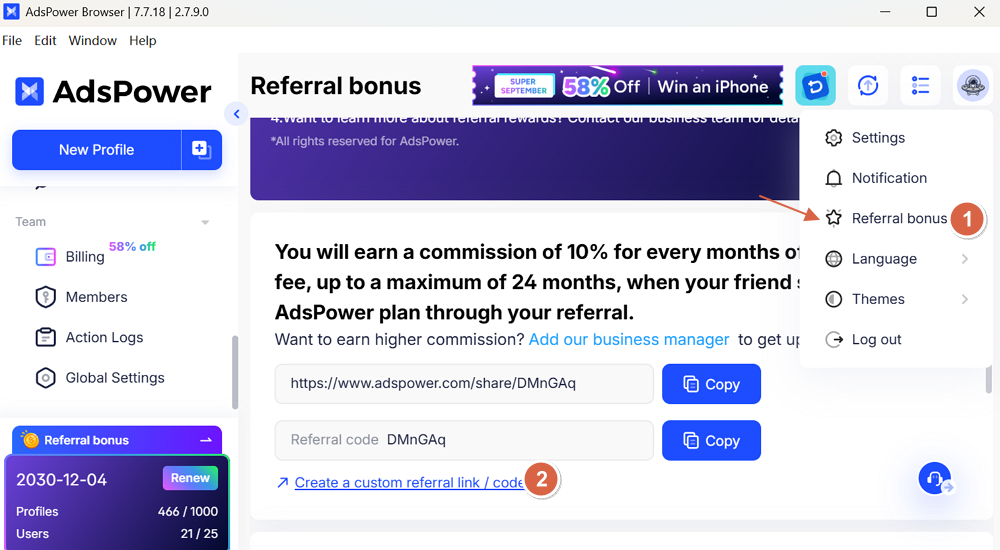Viewport: 1000px width, 550px height.
Task: Open the blue app icon in header
Action: tap(815, 86)
